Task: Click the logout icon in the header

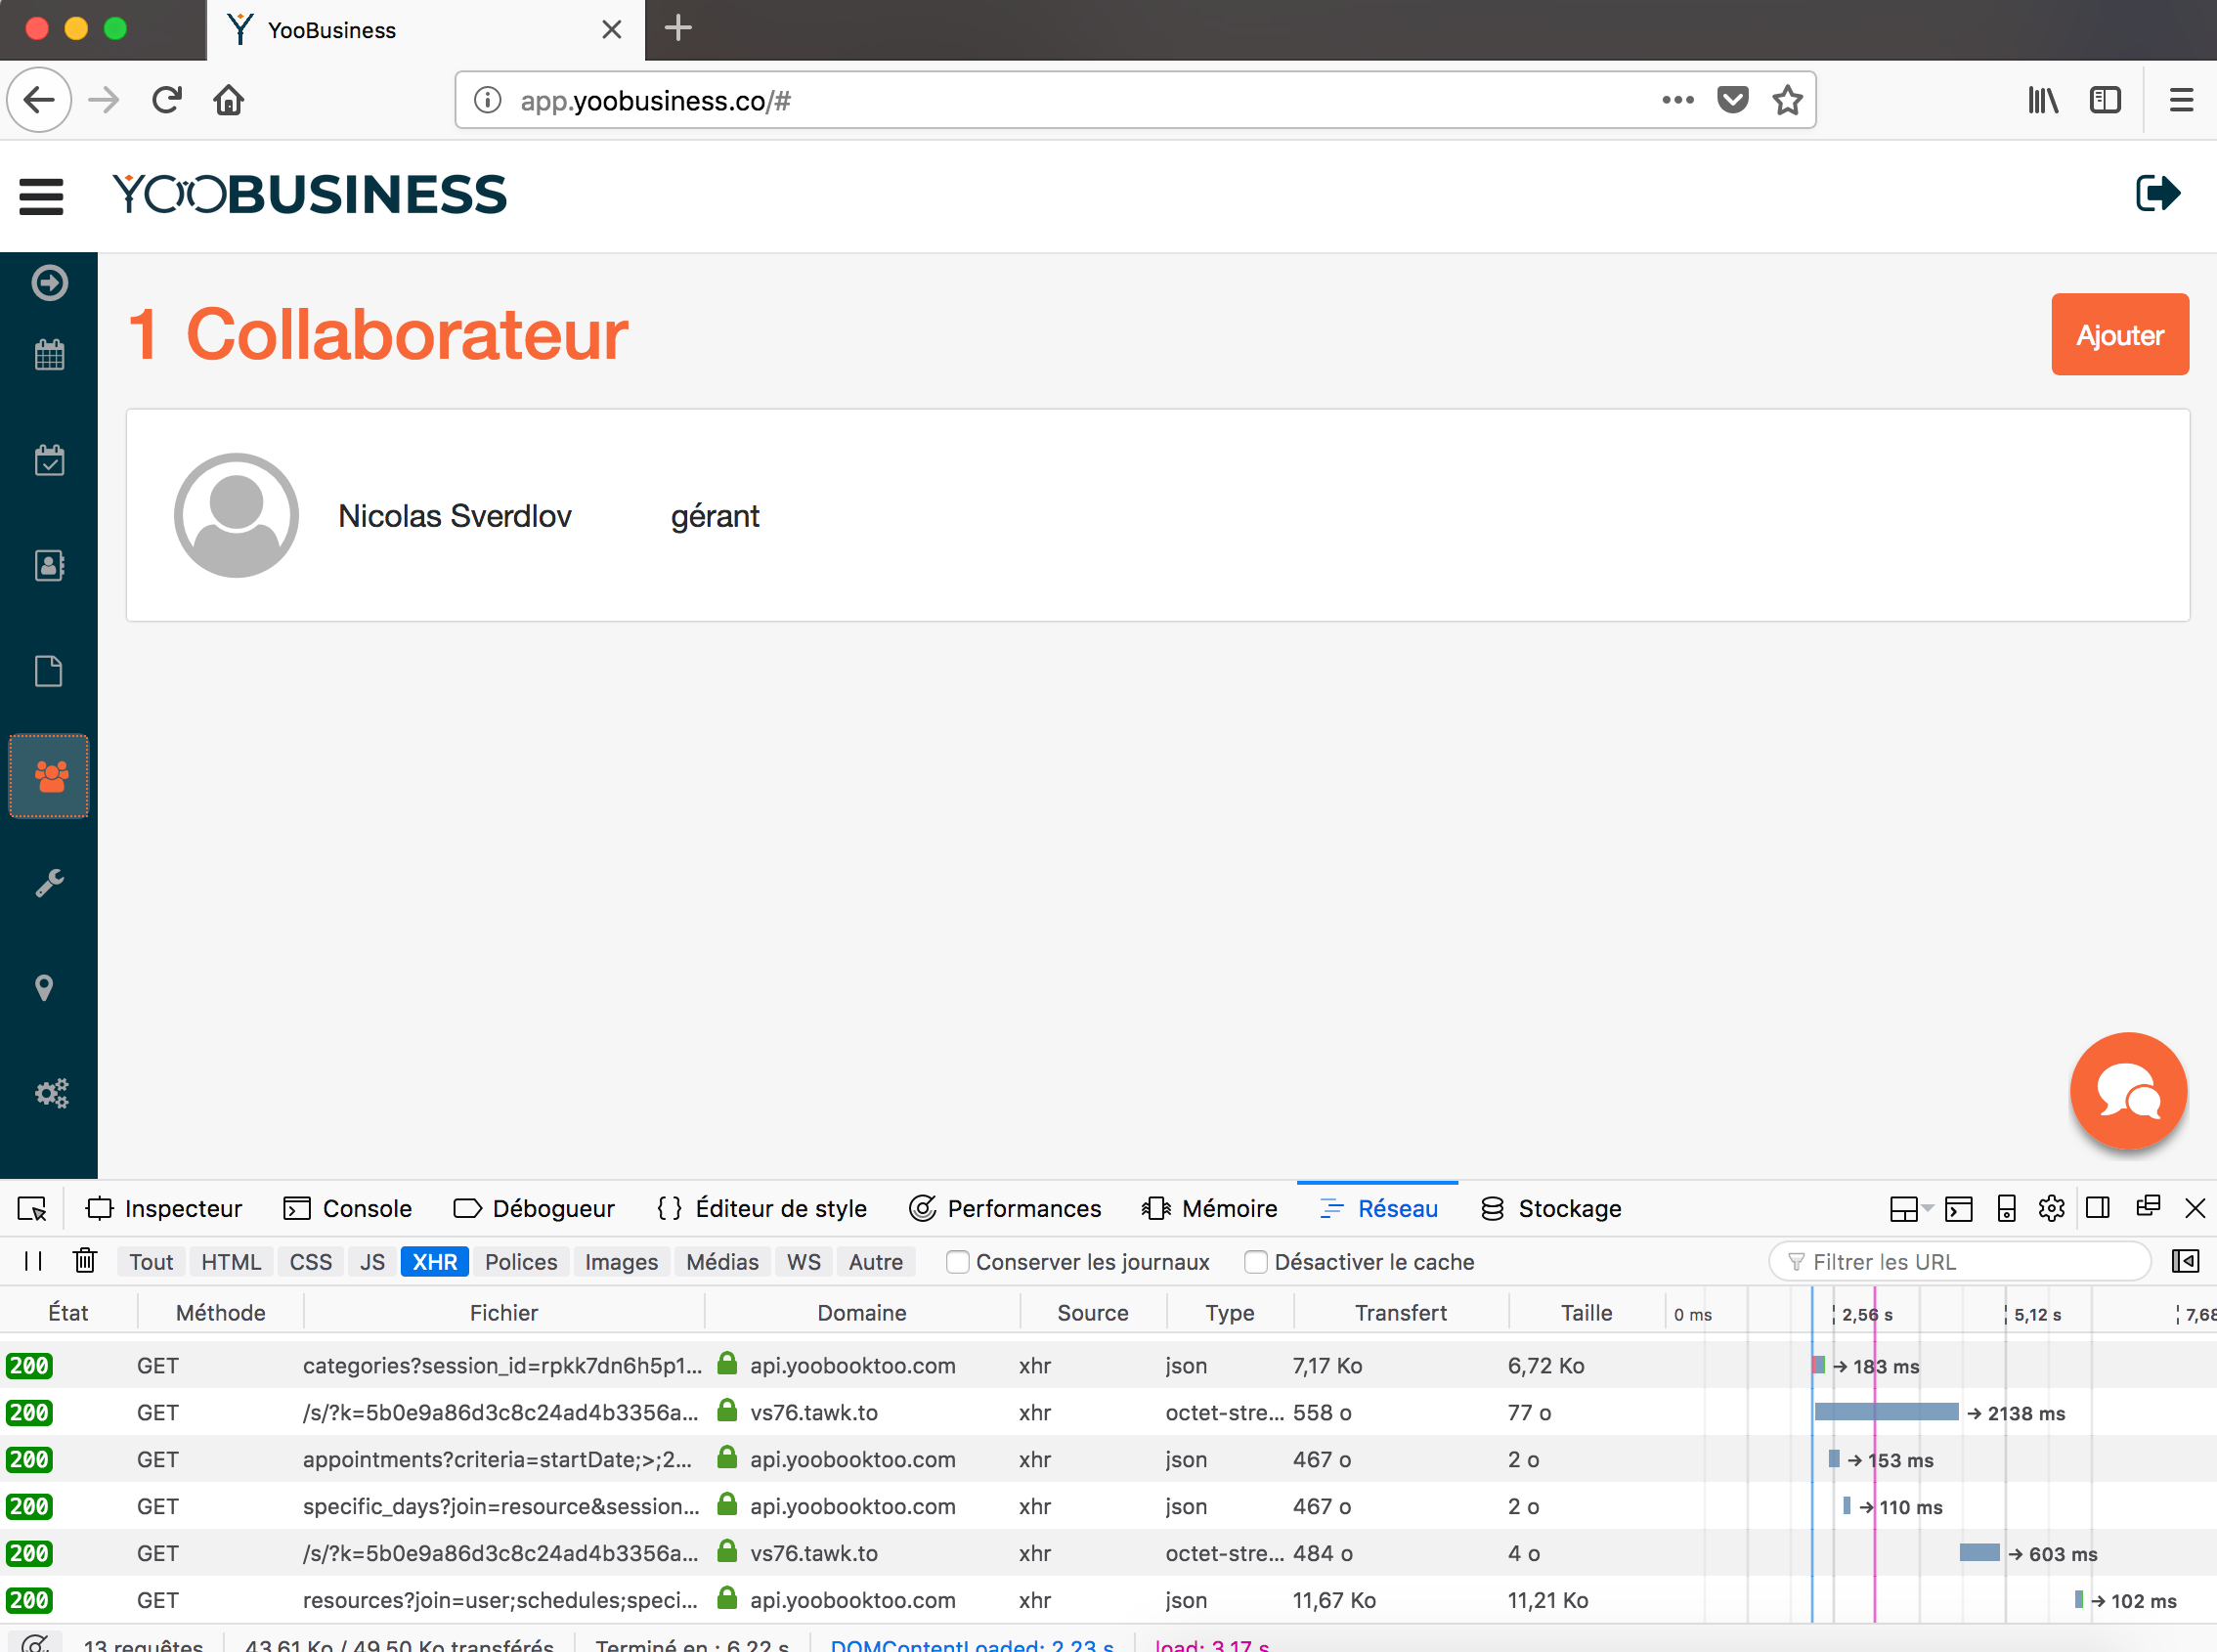Action: (x=2157, y=193)
